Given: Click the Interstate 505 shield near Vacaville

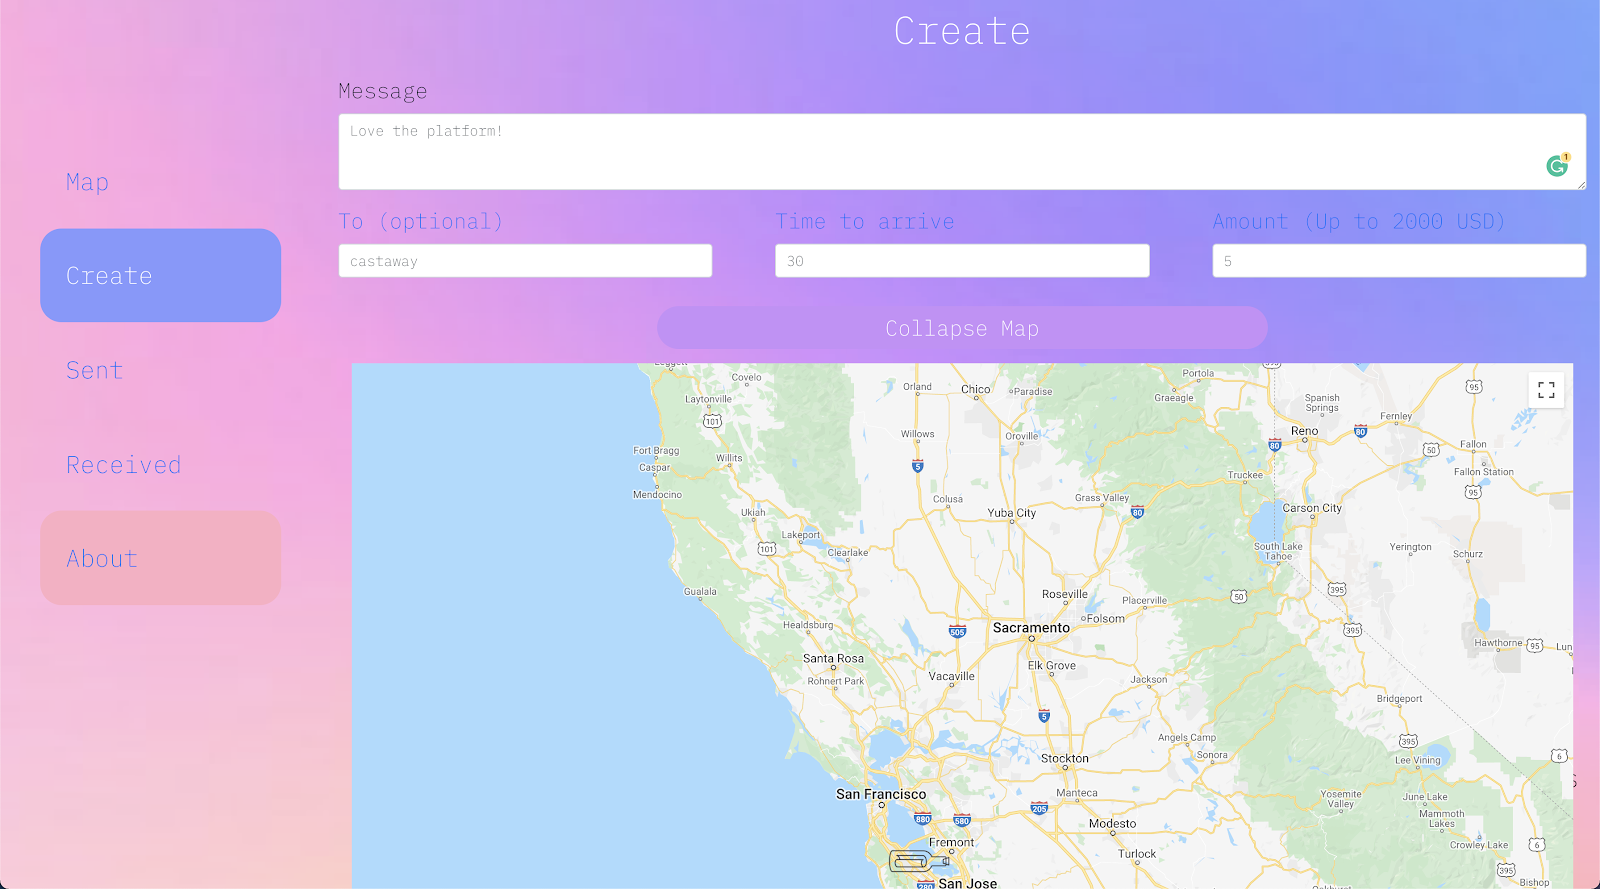Looking at the screenshot, I should pos(957,631).
